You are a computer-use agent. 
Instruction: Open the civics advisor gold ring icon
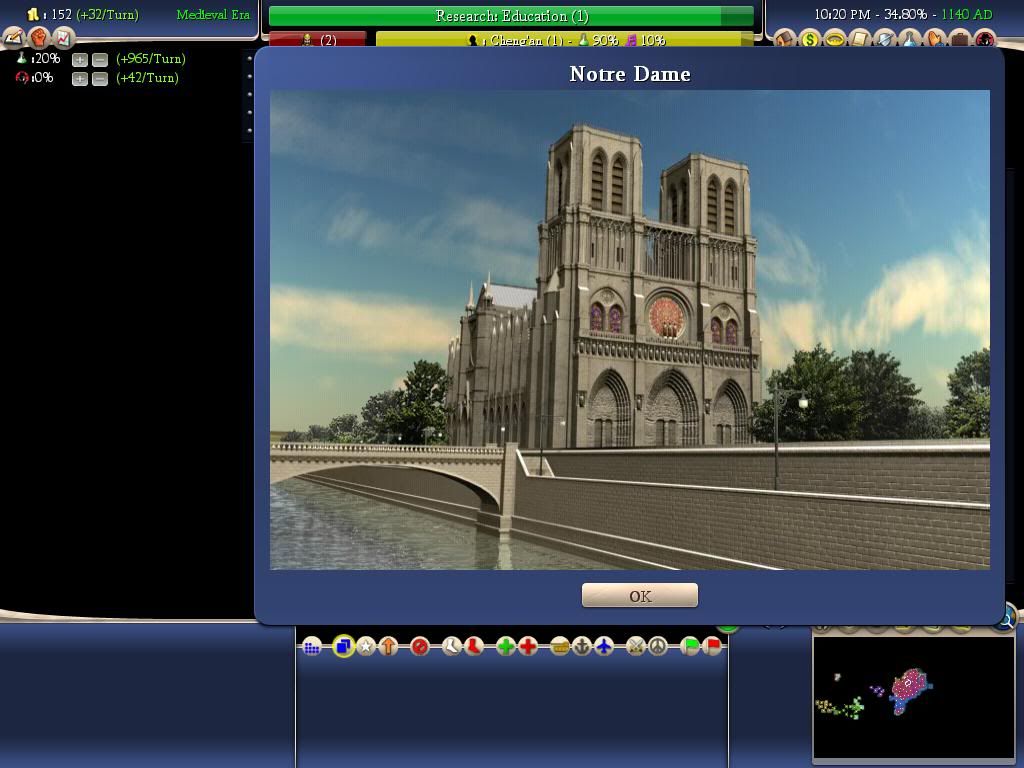coord(835,39)
